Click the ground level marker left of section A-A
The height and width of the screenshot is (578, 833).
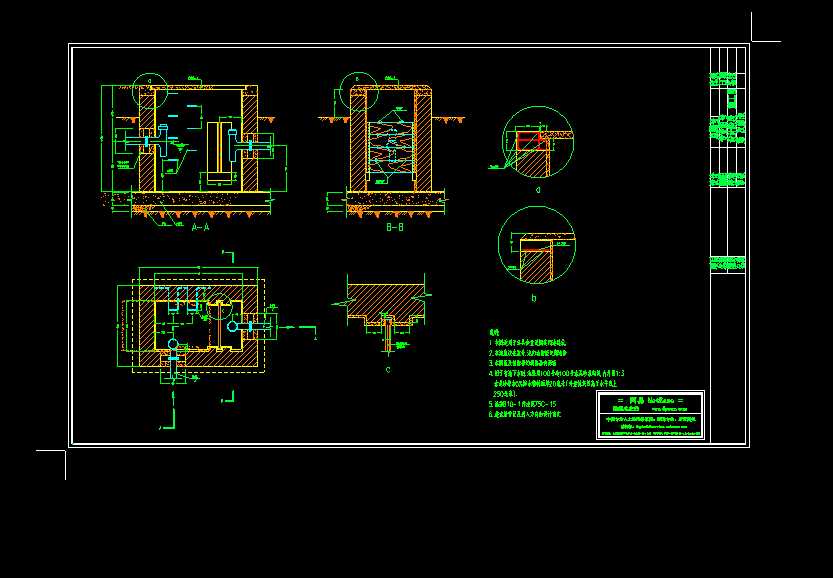point(131,118)
